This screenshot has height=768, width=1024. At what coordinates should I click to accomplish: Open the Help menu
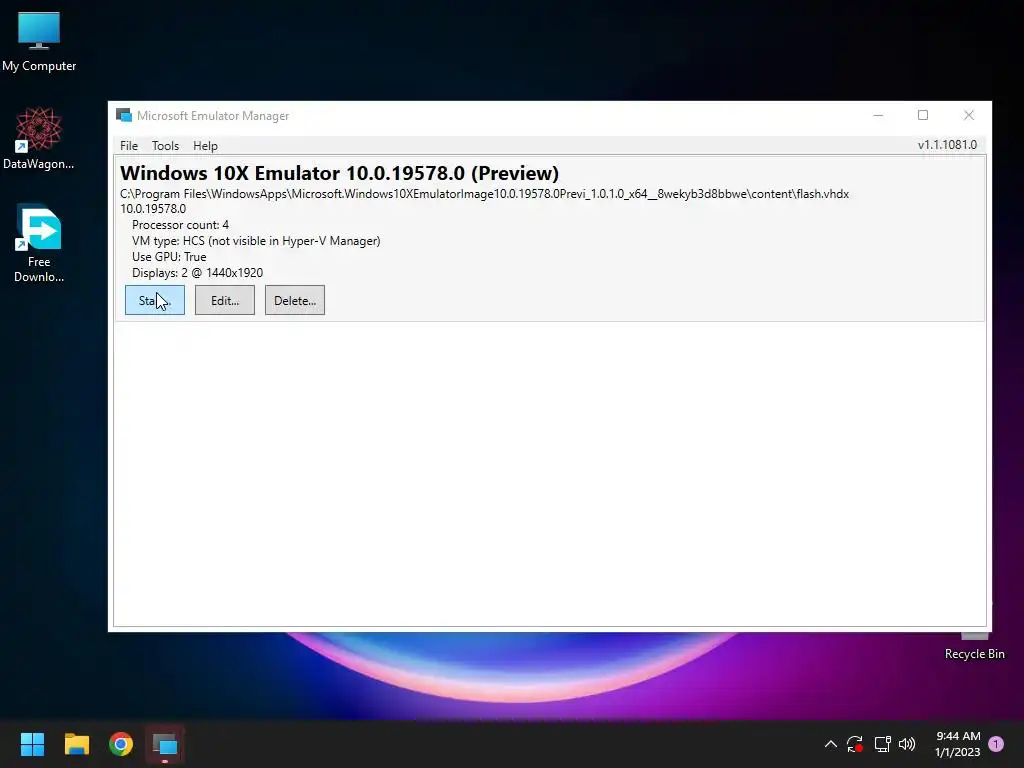click(x=205, y=146)
